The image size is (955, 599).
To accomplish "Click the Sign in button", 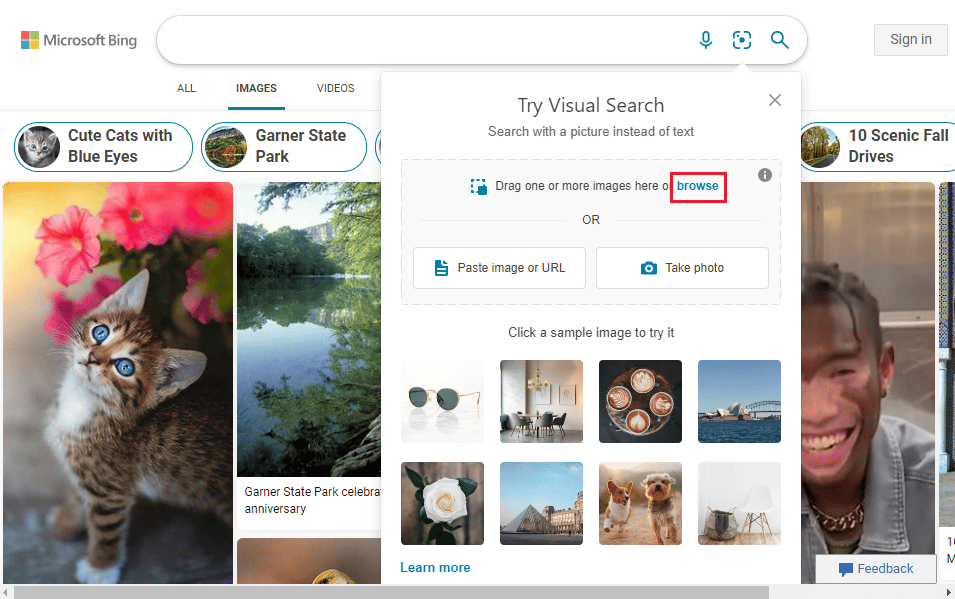I will (x=911, y=40).
